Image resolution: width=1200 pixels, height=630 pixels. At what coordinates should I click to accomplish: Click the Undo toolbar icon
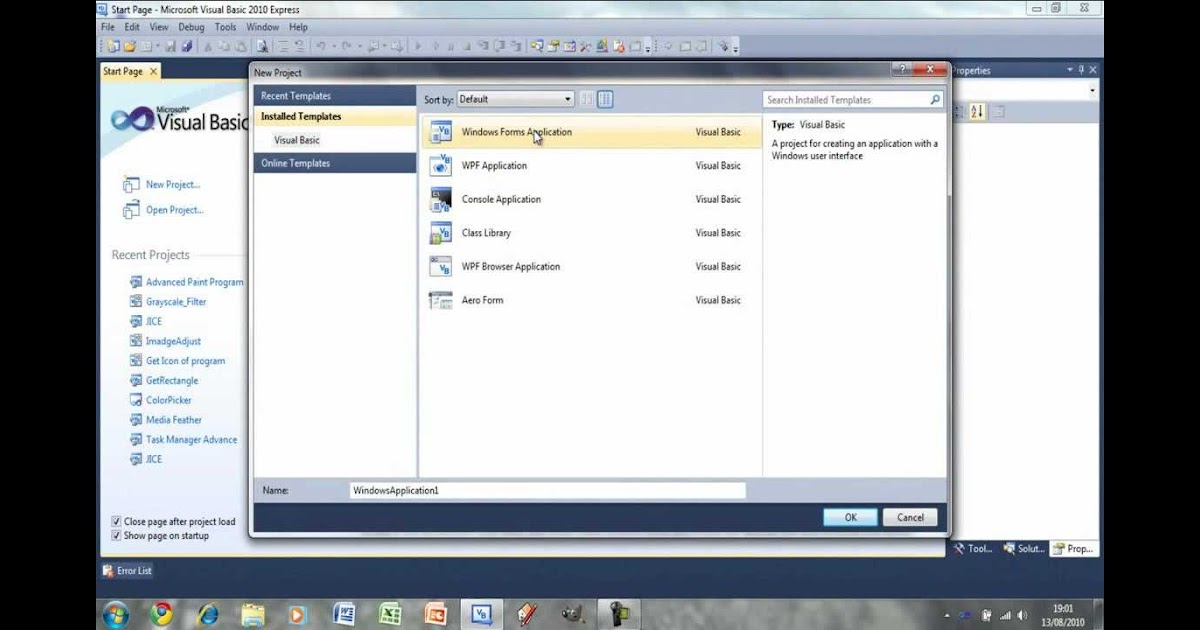click(x=320, y=46)
